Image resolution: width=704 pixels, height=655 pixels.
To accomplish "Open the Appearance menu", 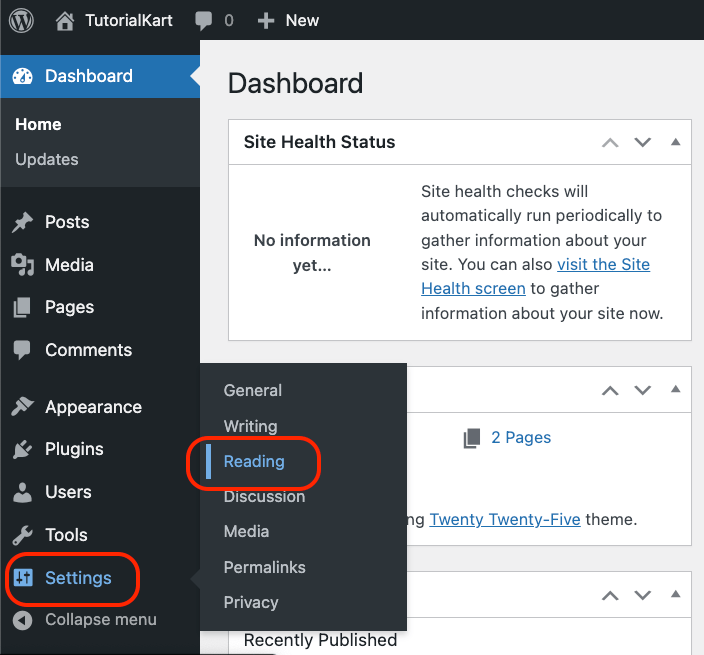I will pyautogui.click(x=93, y=407).
